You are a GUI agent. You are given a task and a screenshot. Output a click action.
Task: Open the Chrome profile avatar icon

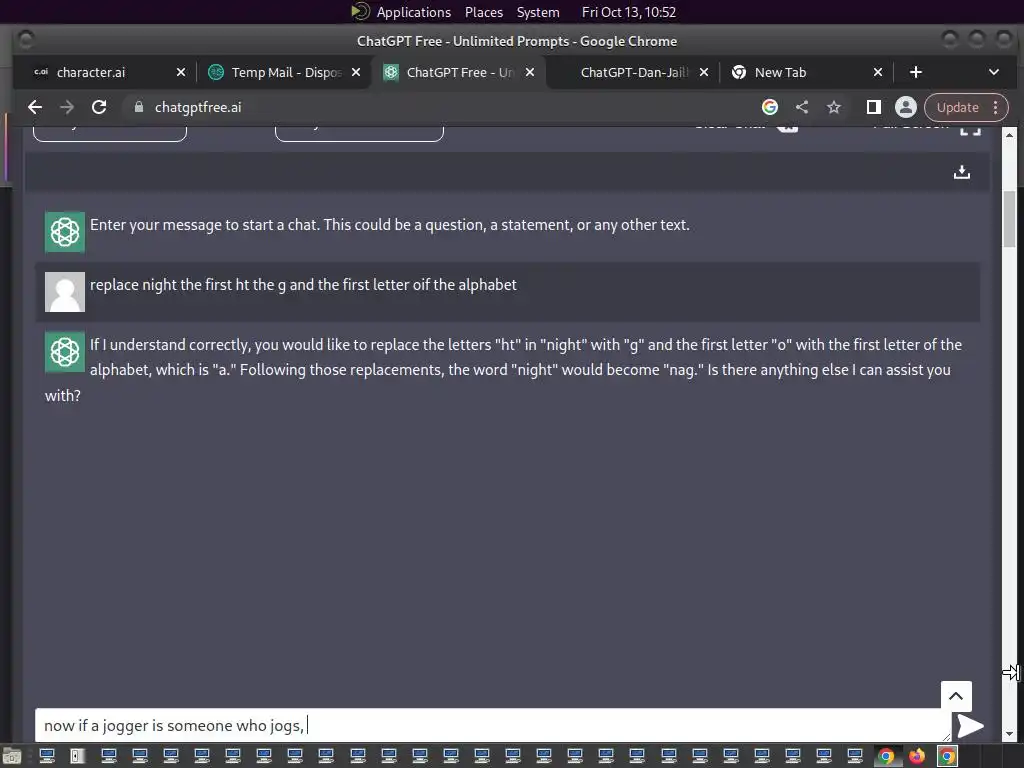point(905,107)
